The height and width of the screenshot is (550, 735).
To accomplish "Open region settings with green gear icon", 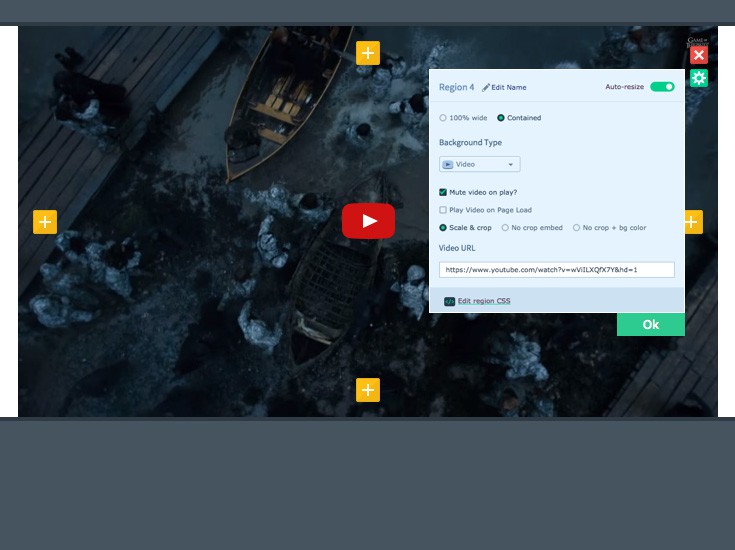I will point(698,78).
